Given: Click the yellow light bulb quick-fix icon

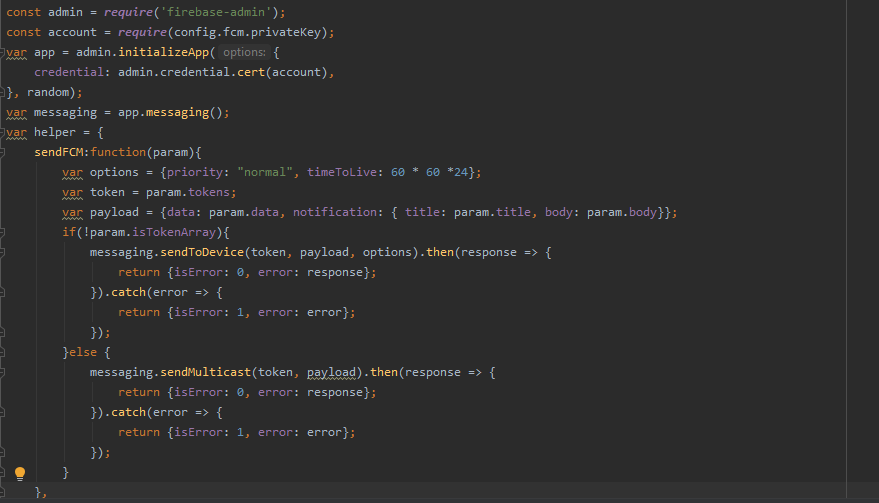Looking at the screenshot, I should pos(19,473).
